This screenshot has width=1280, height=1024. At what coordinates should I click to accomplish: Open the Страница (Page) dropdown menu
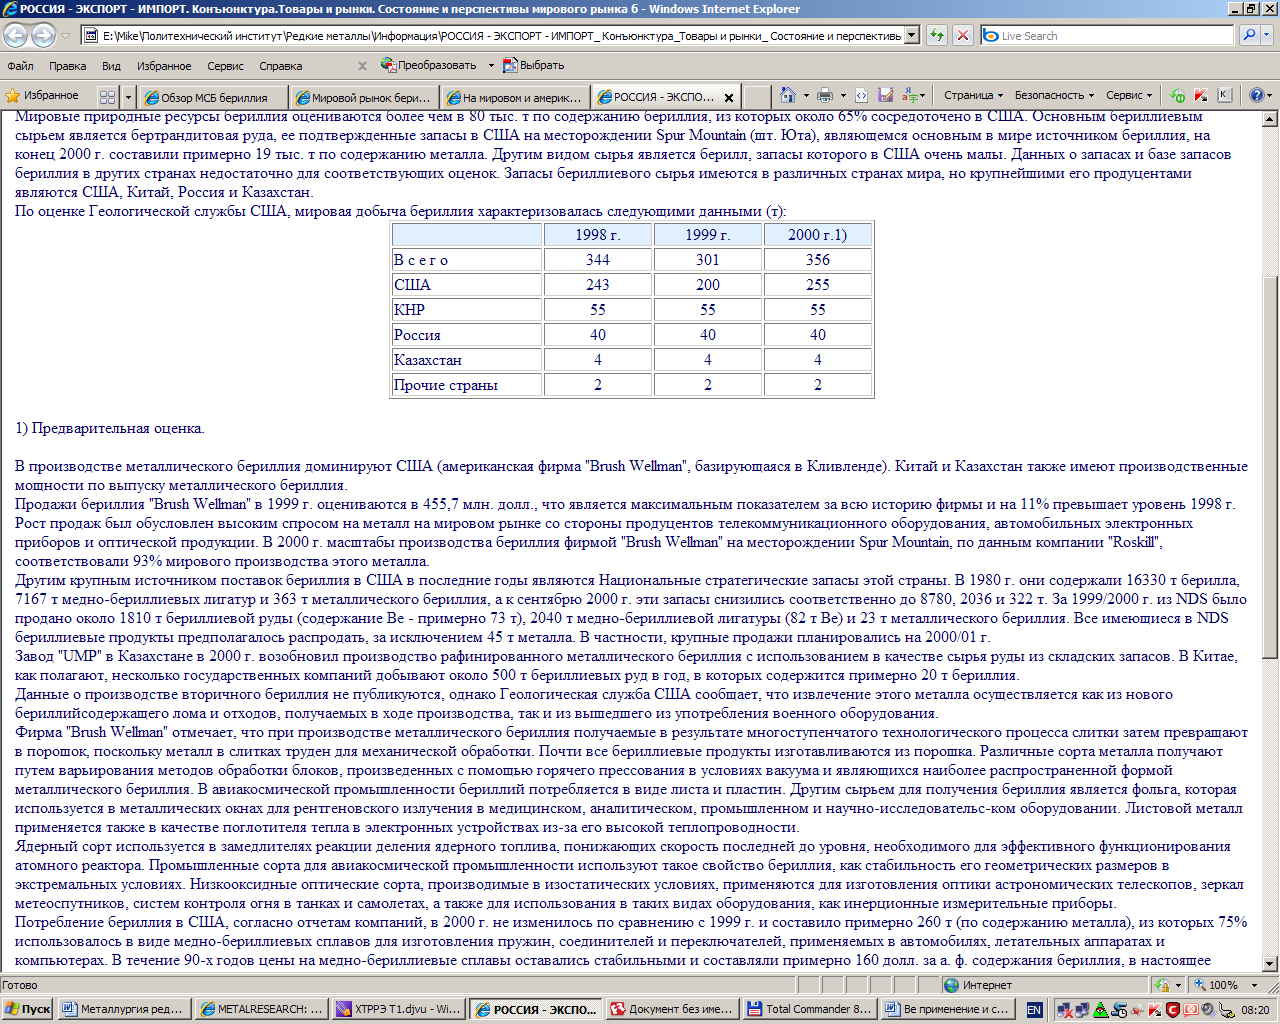[x=973, y=96]
